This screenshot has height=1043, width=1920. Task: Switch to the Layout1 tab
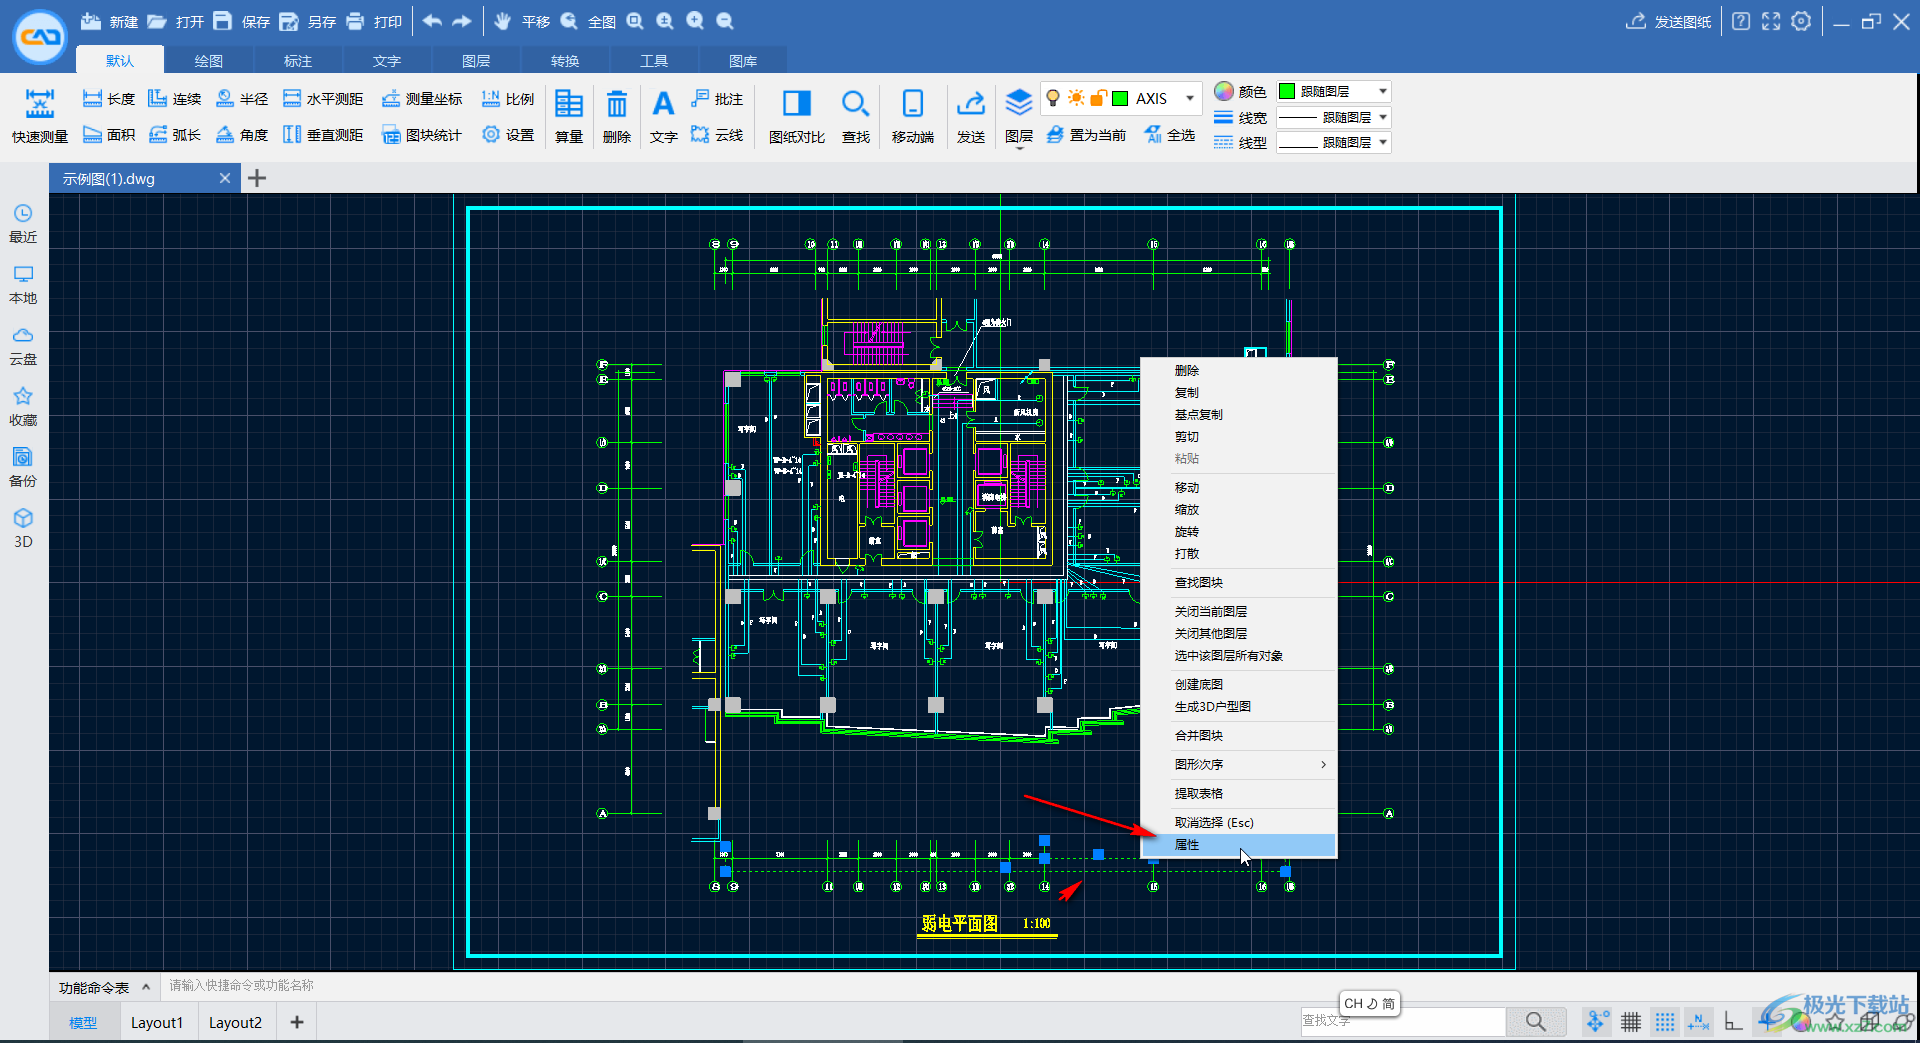click(157, 1022)
